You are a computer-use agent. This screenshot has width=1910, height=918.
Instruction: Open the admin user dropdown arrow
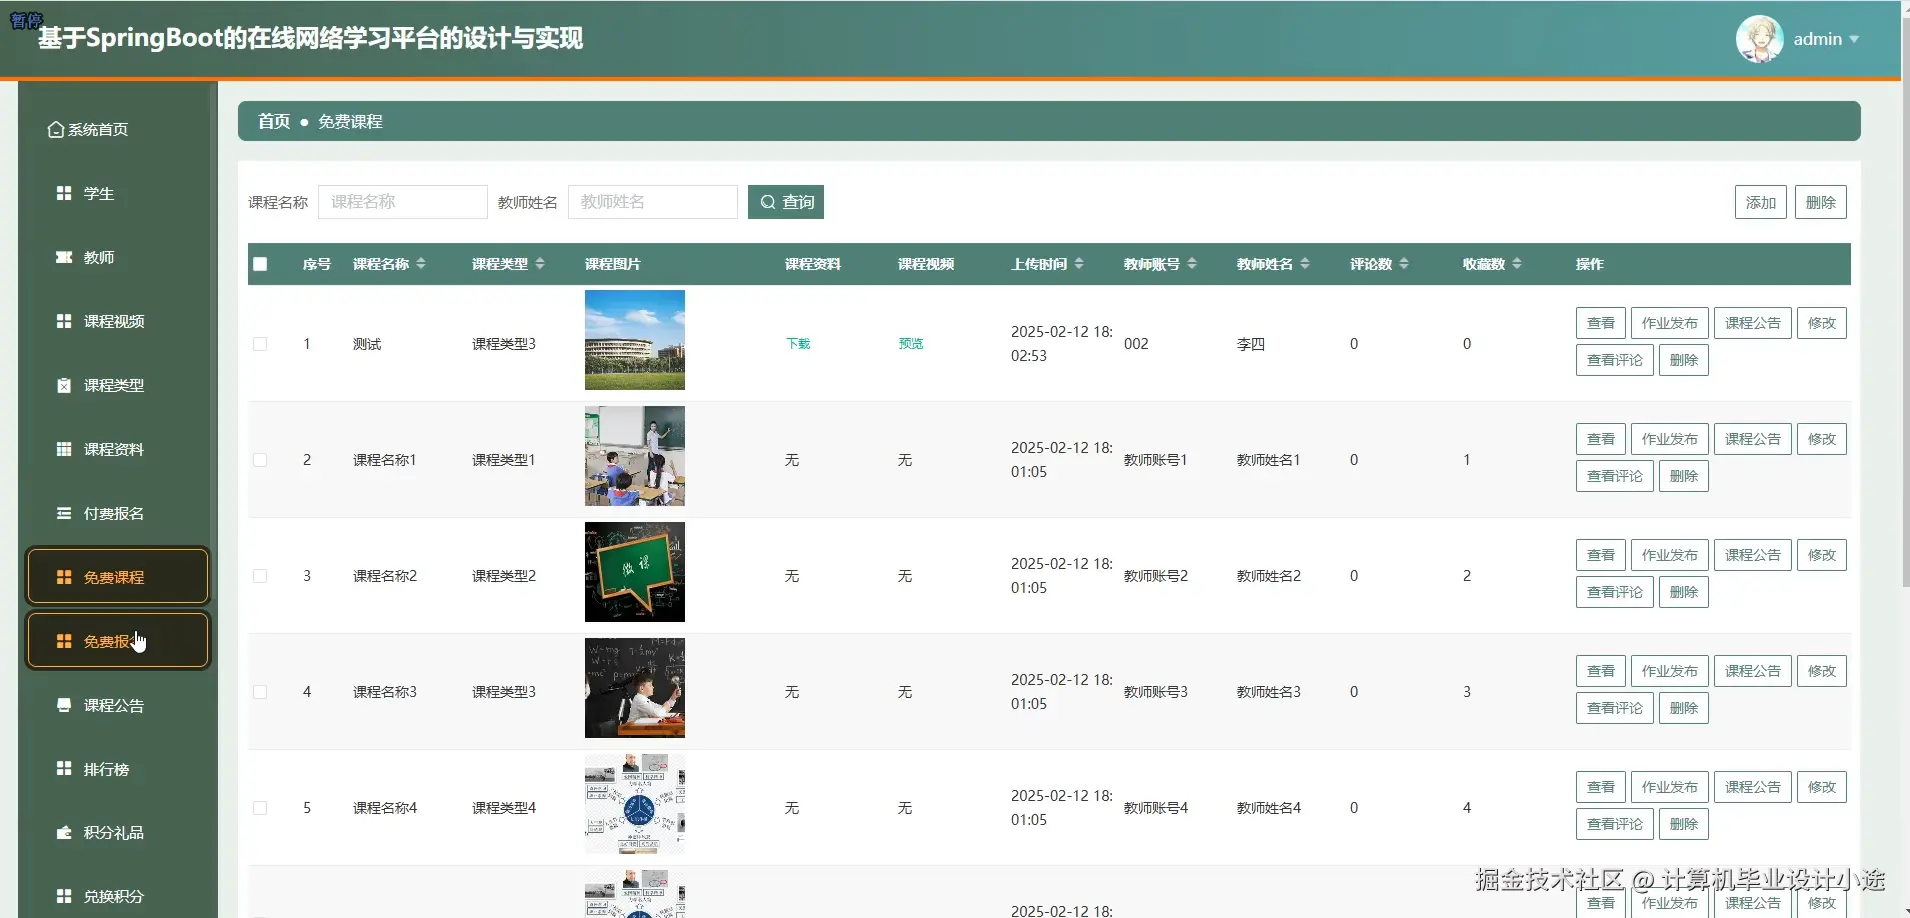click(x=1854, y=40)
